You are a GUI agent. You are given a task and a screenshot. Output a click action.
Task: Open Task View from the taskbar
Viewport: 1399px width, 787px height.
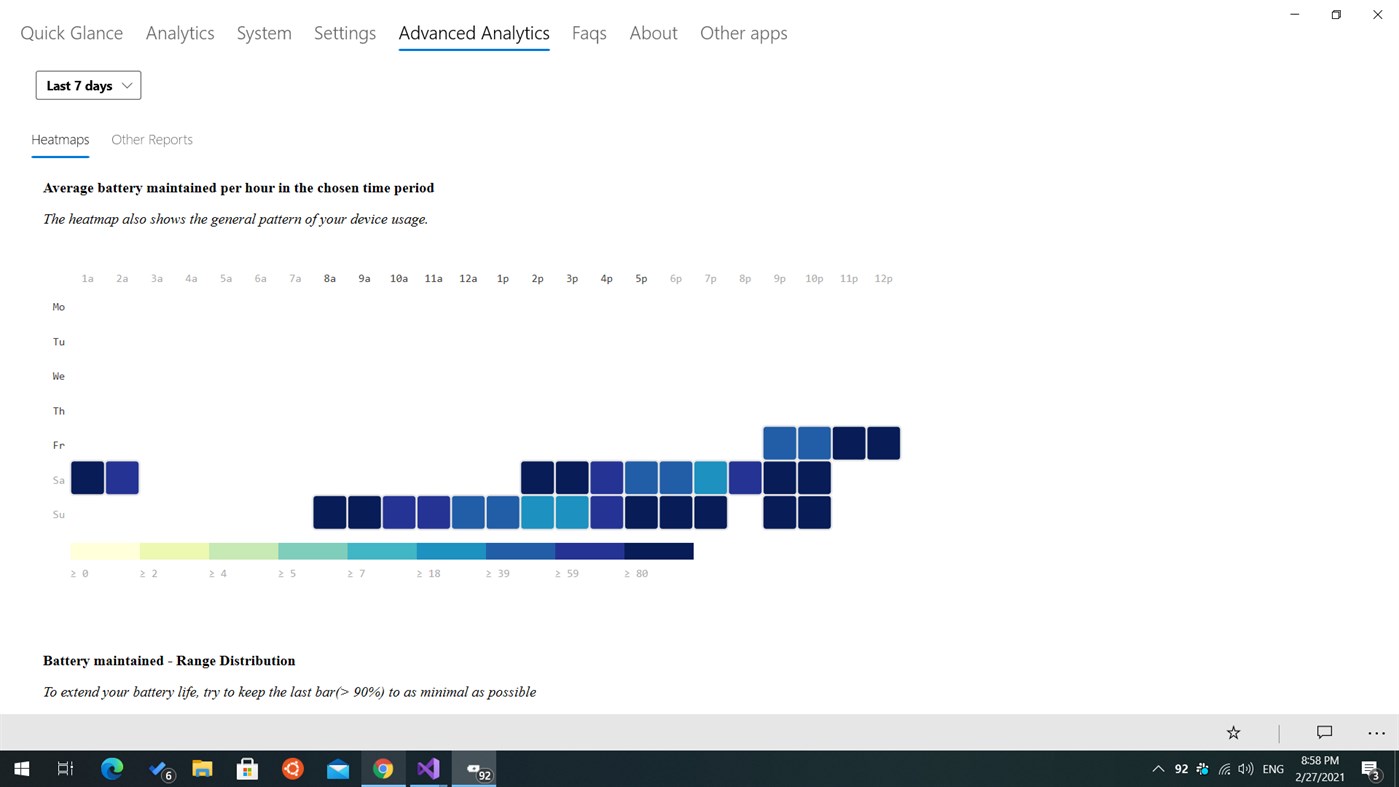pyautogui.click(x=64, y=769)
